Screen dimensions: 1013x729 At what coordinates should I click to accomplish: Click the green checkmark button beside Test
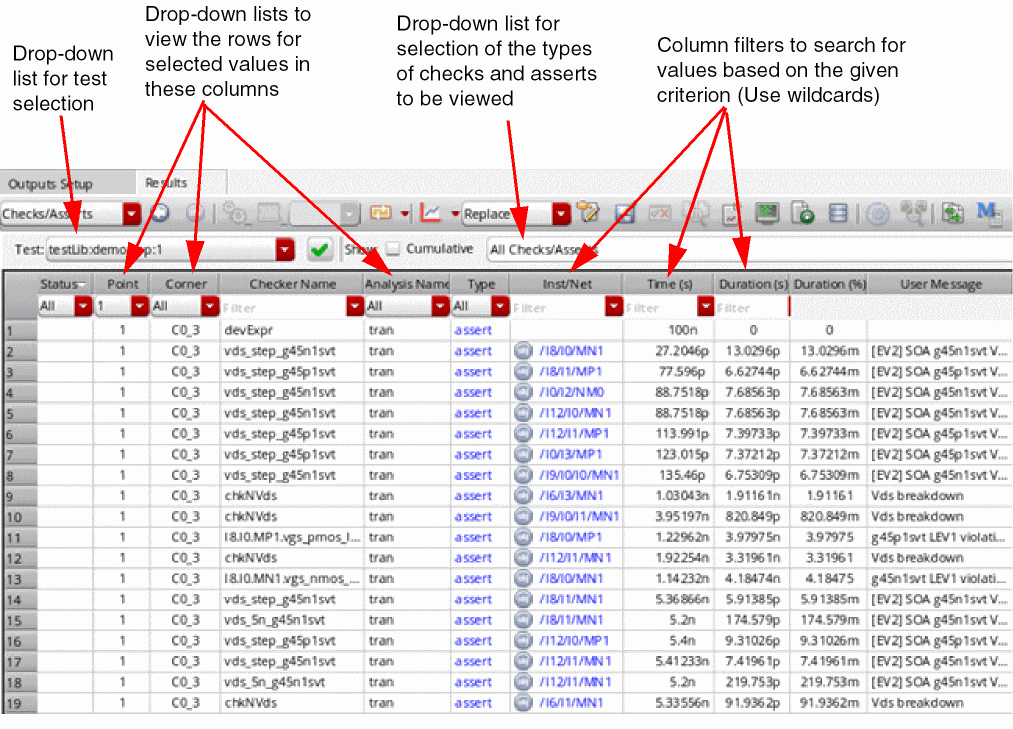(320, 250)
